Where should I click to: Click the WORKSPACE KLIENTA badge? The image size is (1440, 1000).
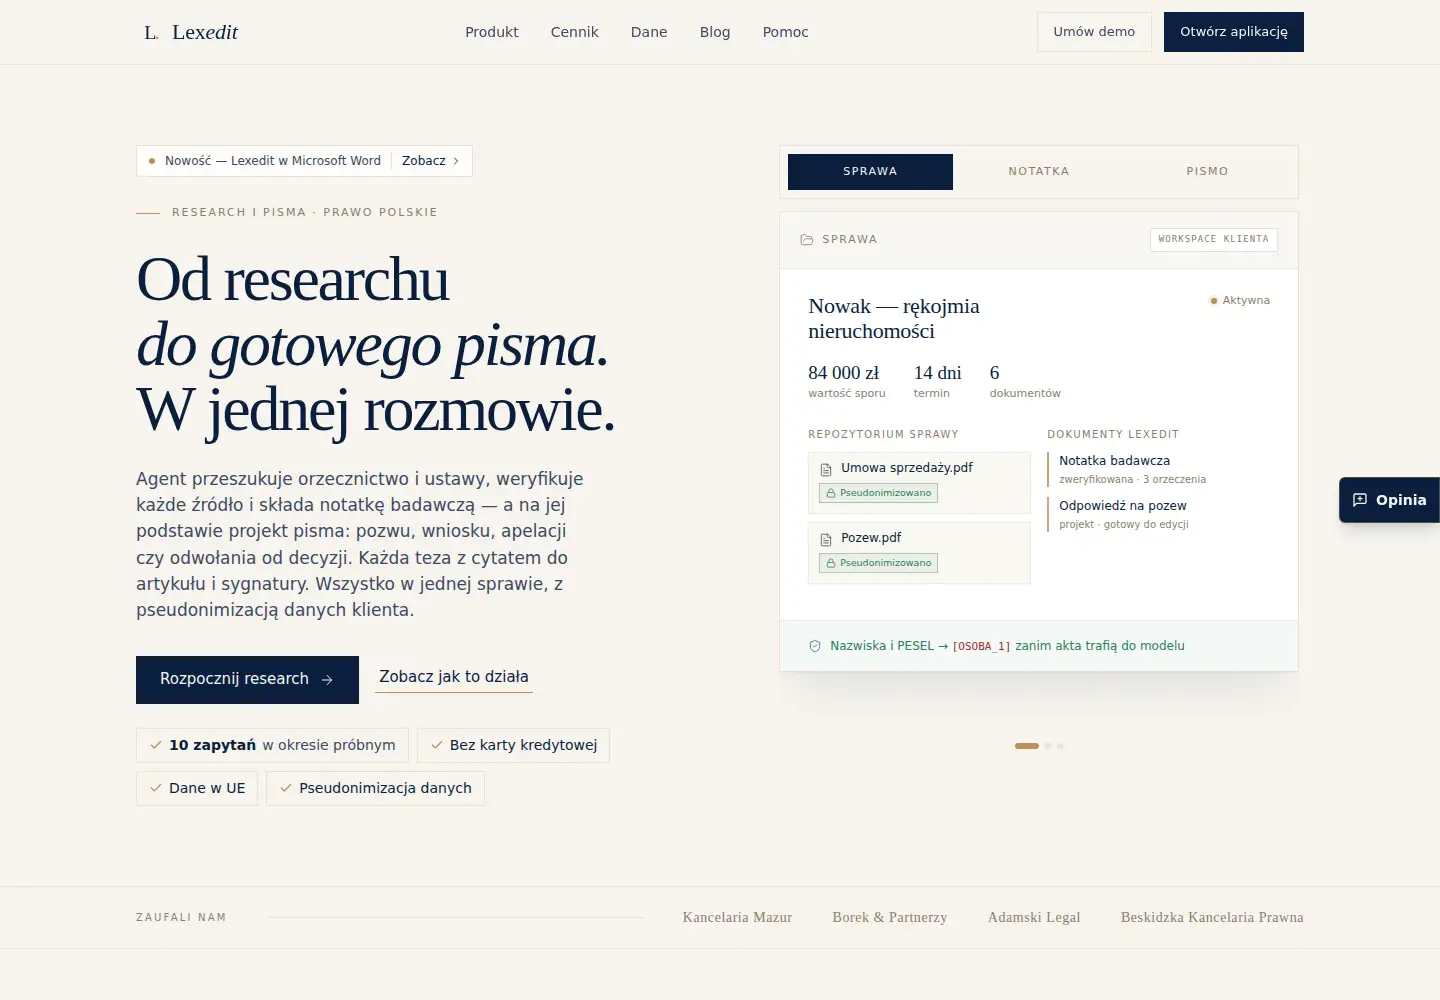[x=1214, y=240]
